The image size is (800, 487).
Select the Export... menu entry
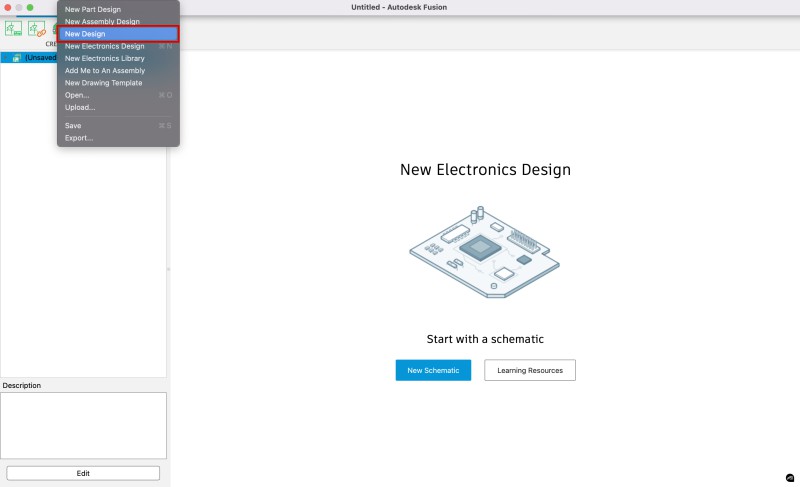pos(118,138)
